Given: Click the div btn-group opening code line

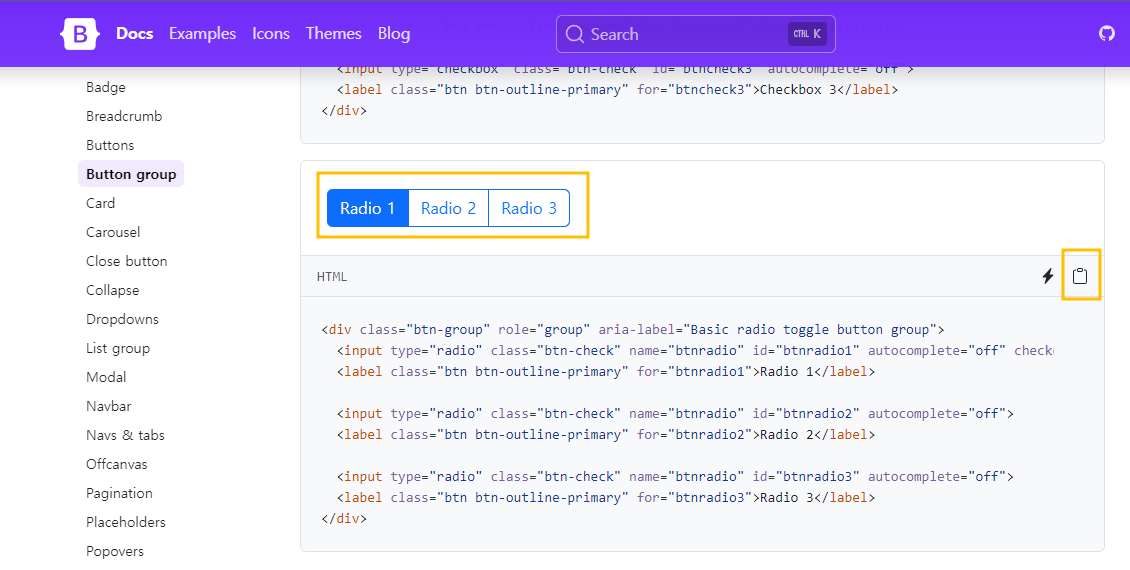Looking at the screenshot, I should 633,329.
